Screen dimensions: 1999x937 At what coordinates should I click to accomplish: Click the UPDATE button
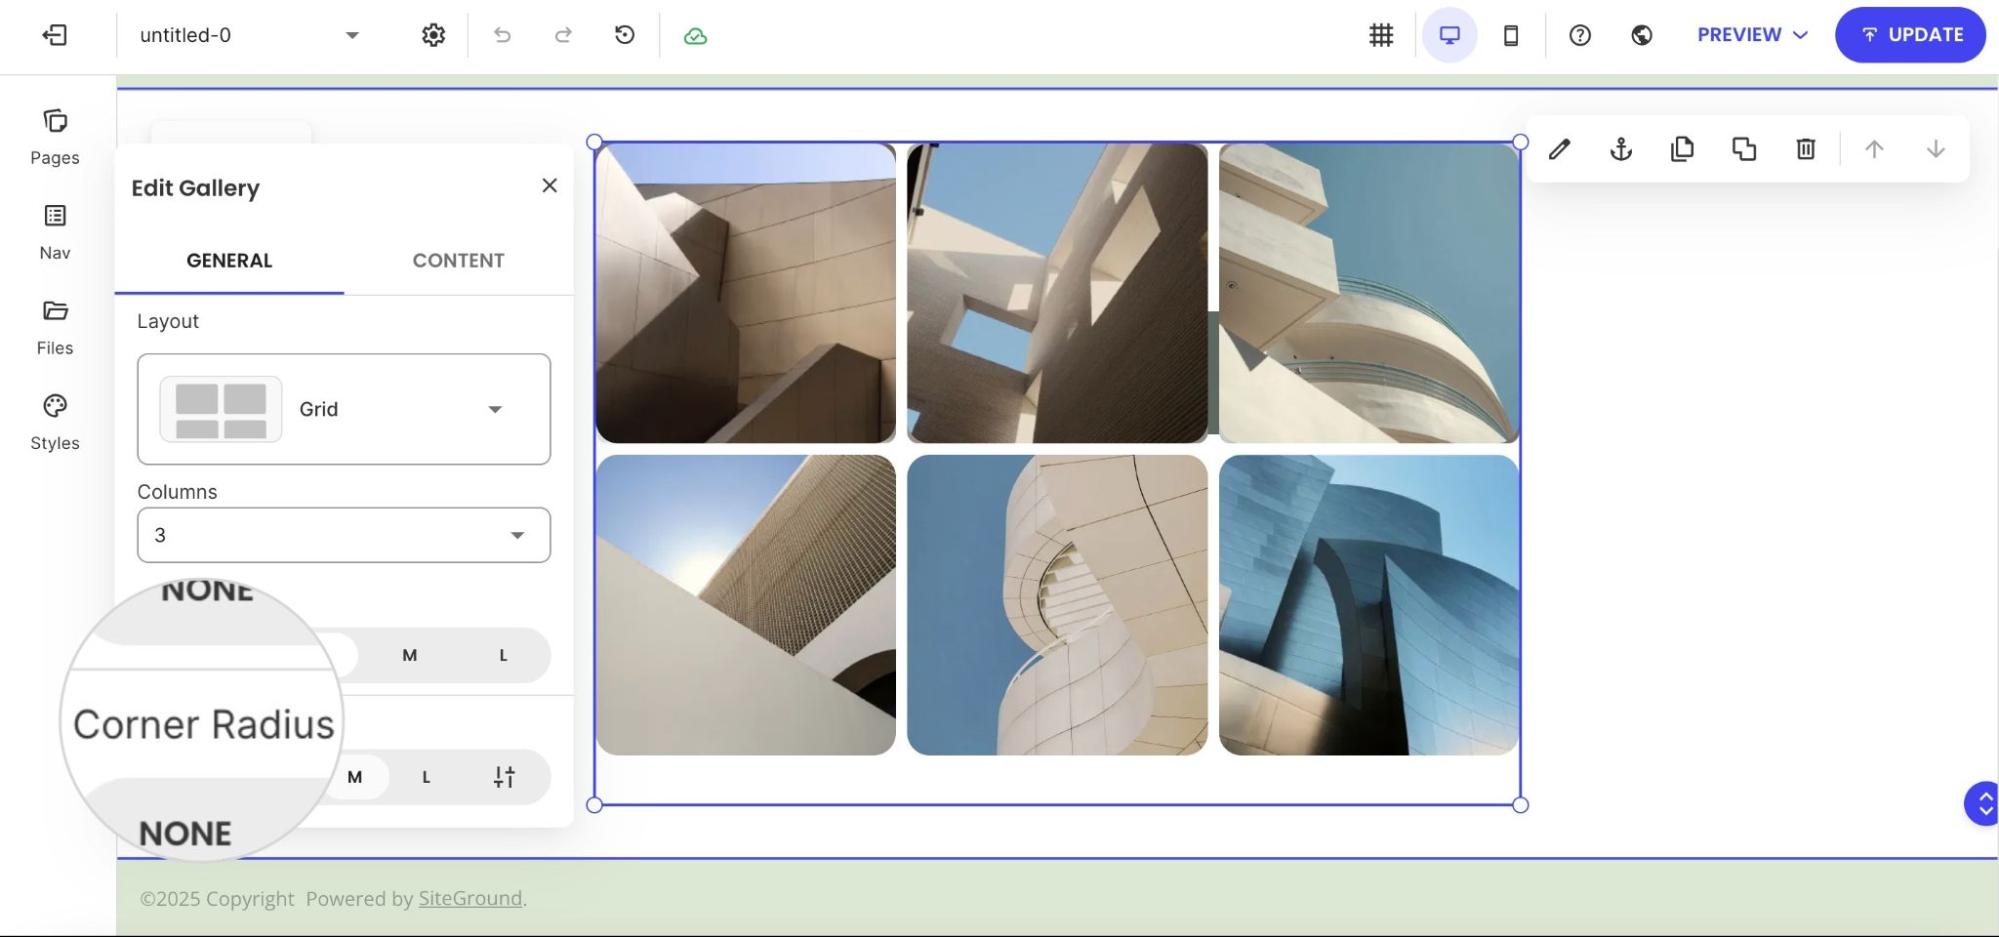click(x=1910, y=35)
